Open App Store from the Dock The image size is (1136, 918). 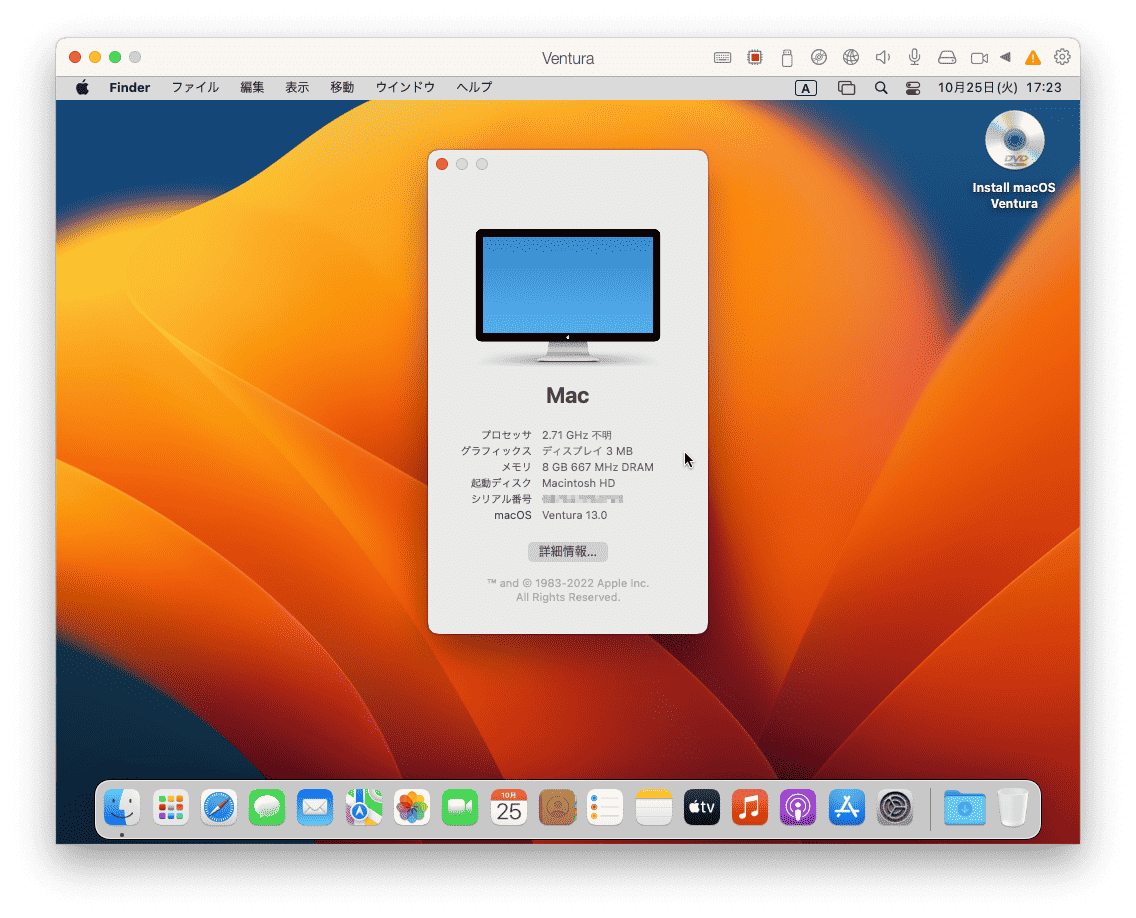click(x=846, y=807)
